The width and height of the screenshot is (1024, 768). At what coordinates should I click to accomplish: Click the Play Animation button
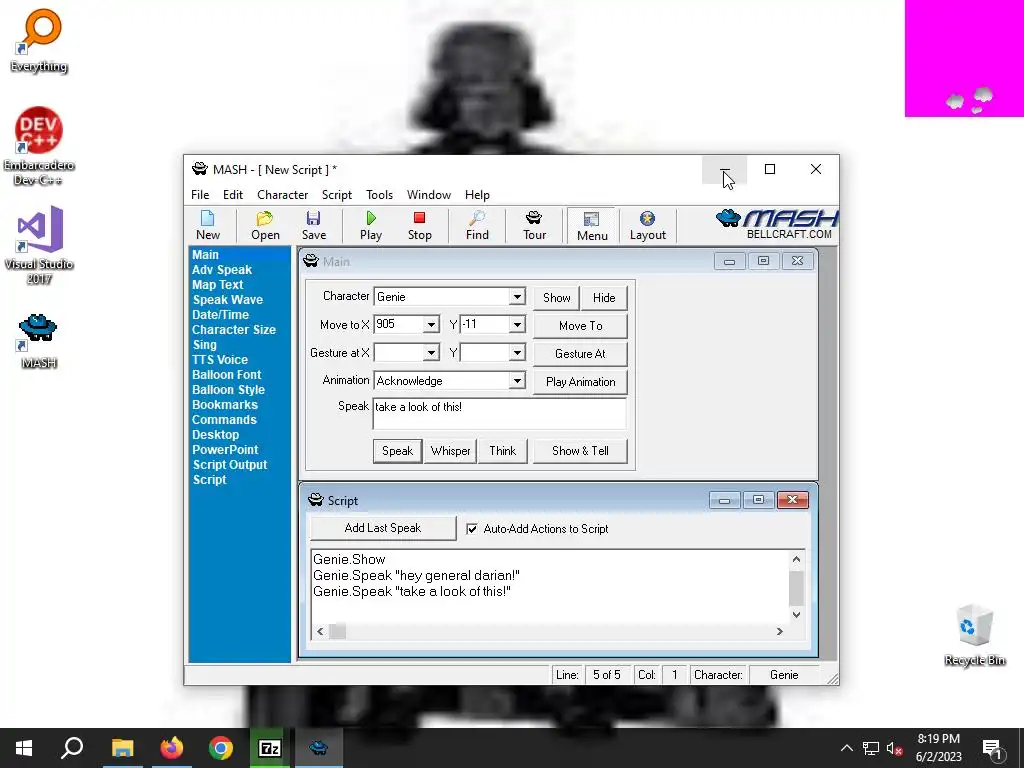581,381
